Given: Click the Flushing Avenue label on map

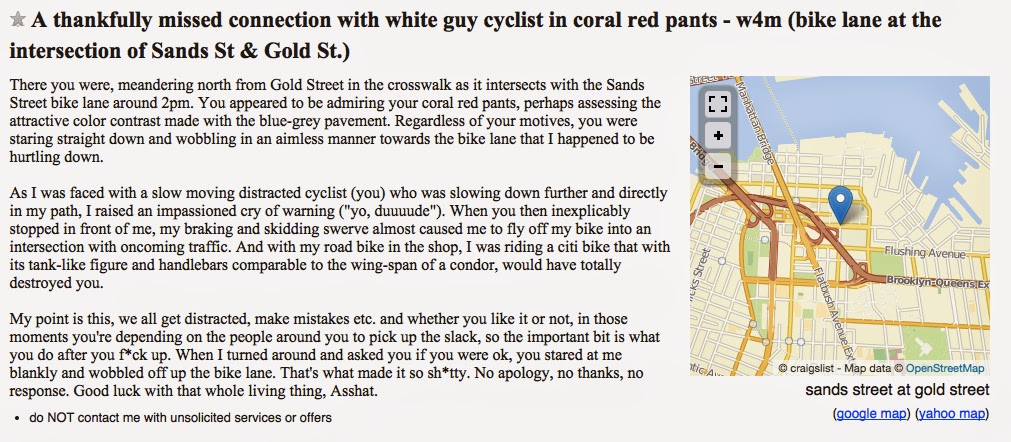Looking at the screenshot, I should [925, 253].
